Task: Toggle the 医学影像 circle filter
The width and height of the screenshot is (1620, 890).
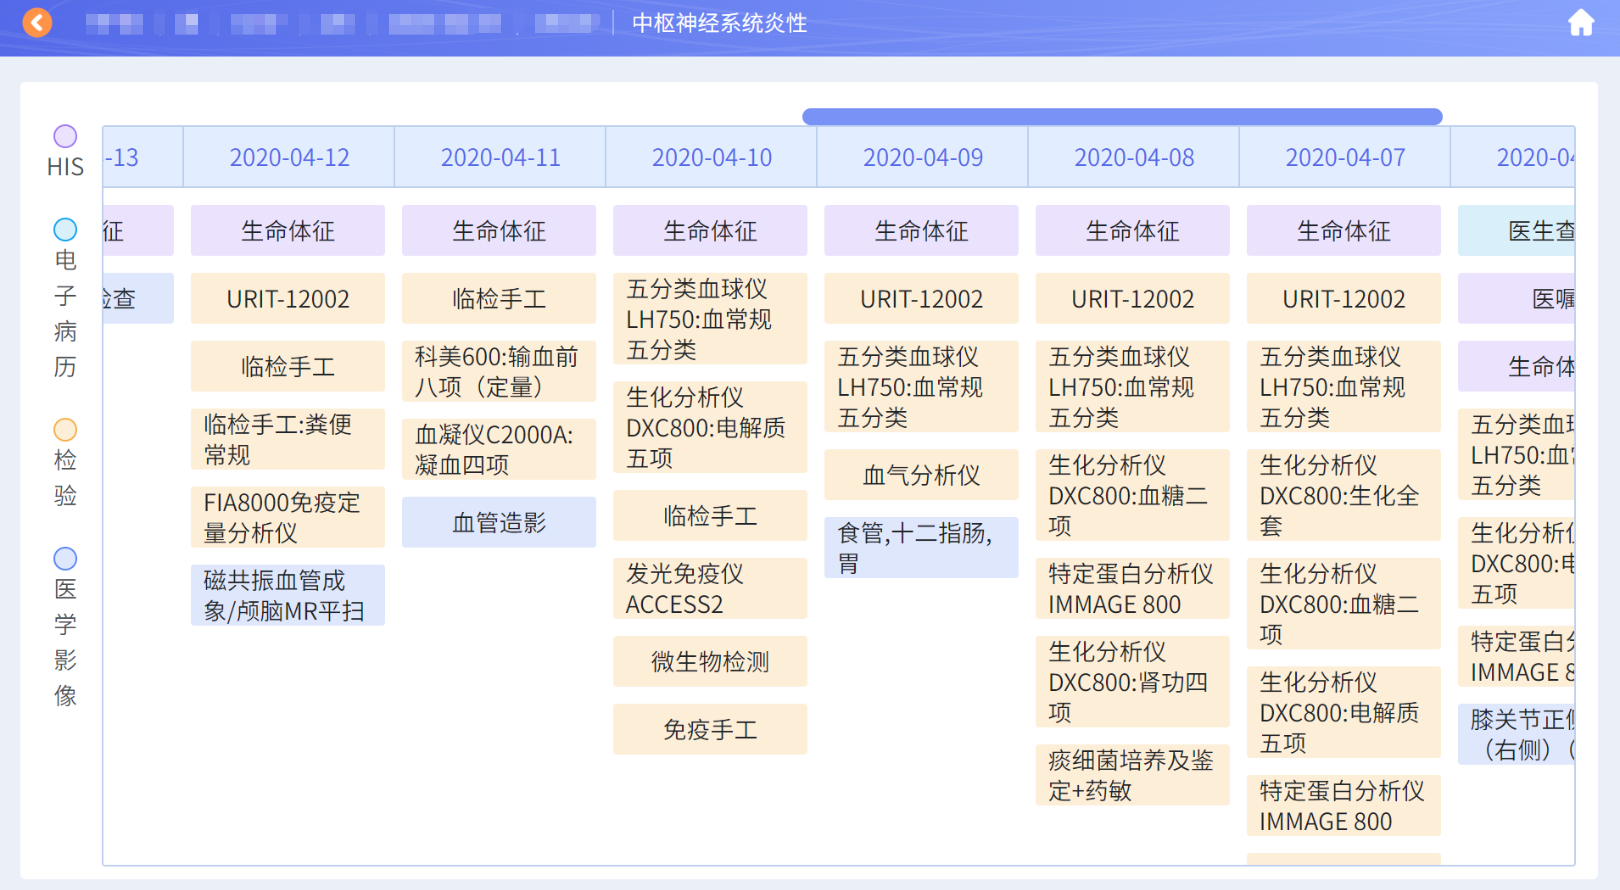Action: 65,559
